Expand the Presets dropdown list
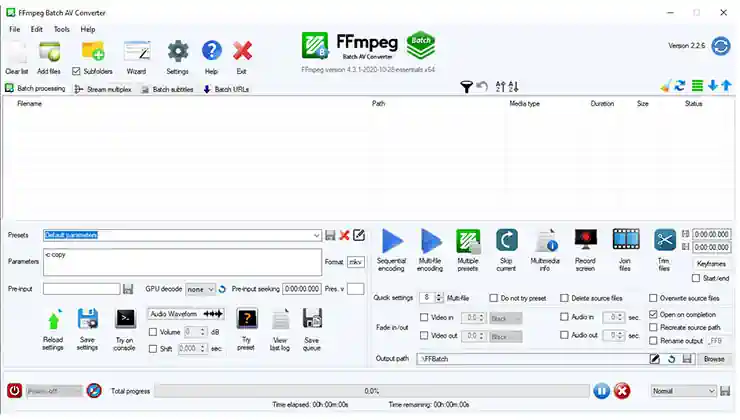Screen dimensions: 740x420 click(x=315, y=235)
